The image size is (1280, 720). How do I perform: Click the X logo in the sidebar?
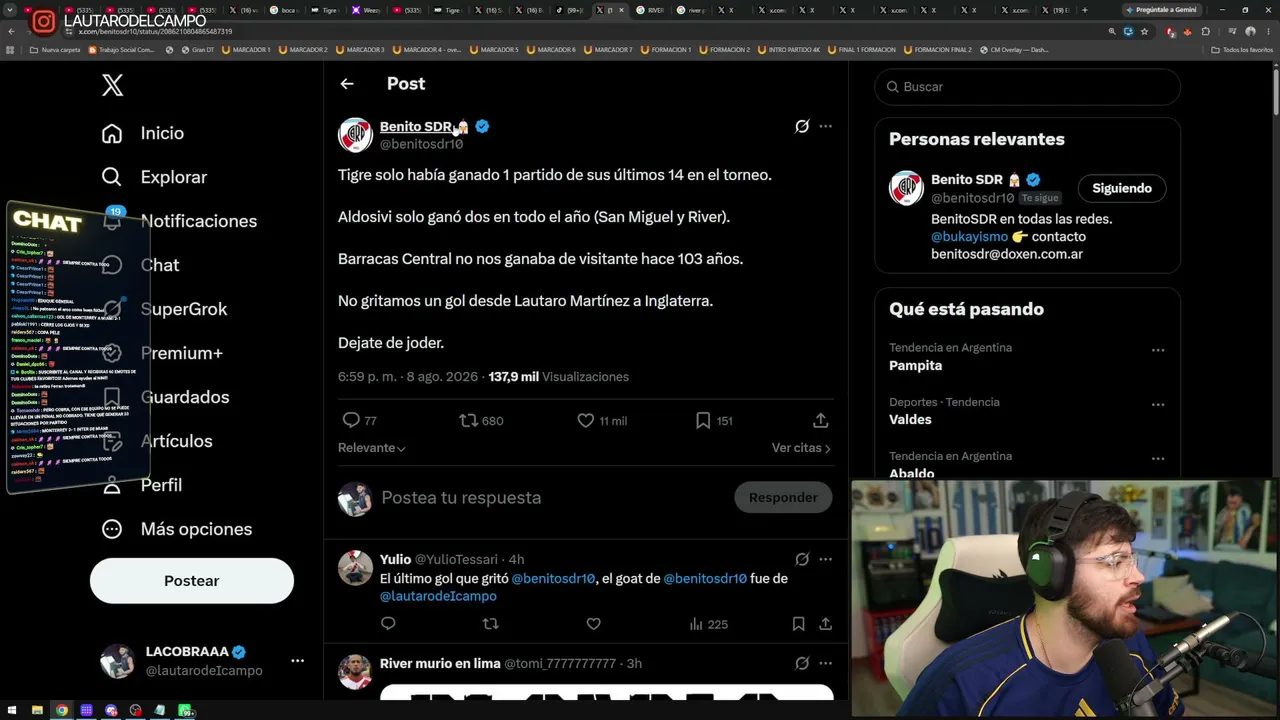click(x=113, y=85)
